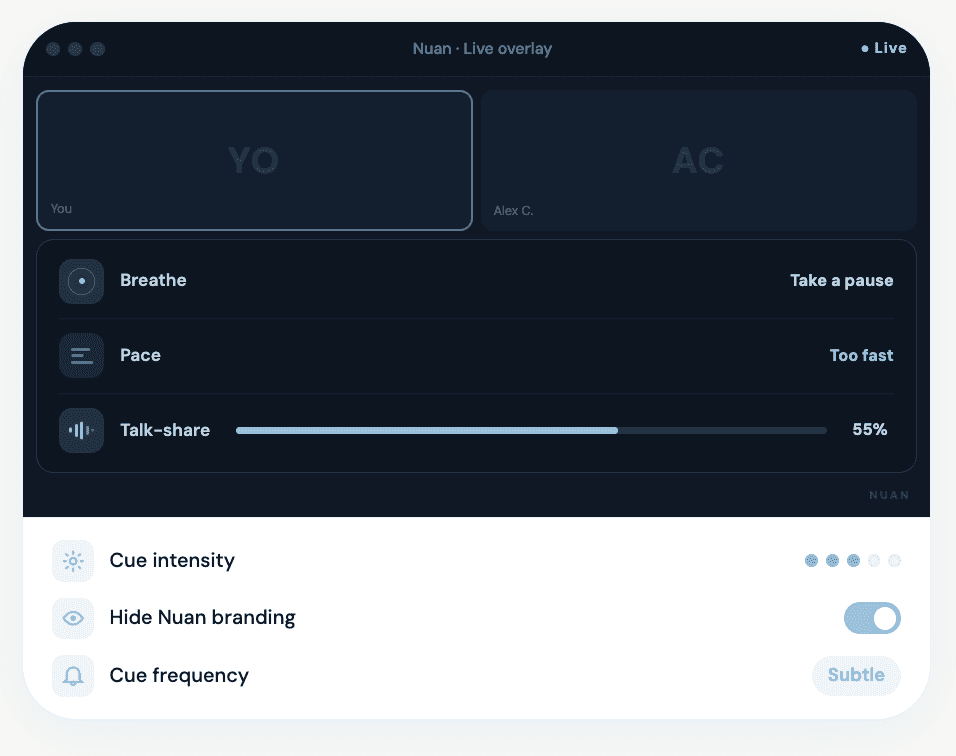The image size is (956, 756).
Task: Click the Too fast pace warning
Action: tap(861, 355)
